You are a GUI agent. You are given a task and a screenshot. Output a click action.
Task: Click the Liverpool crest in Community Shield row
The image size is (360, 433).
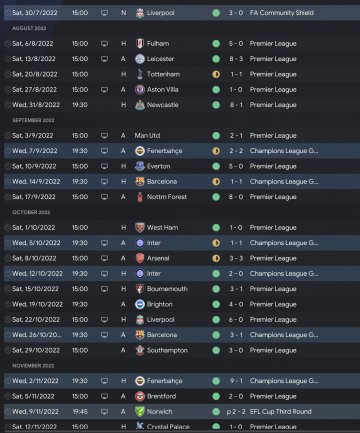140,13
